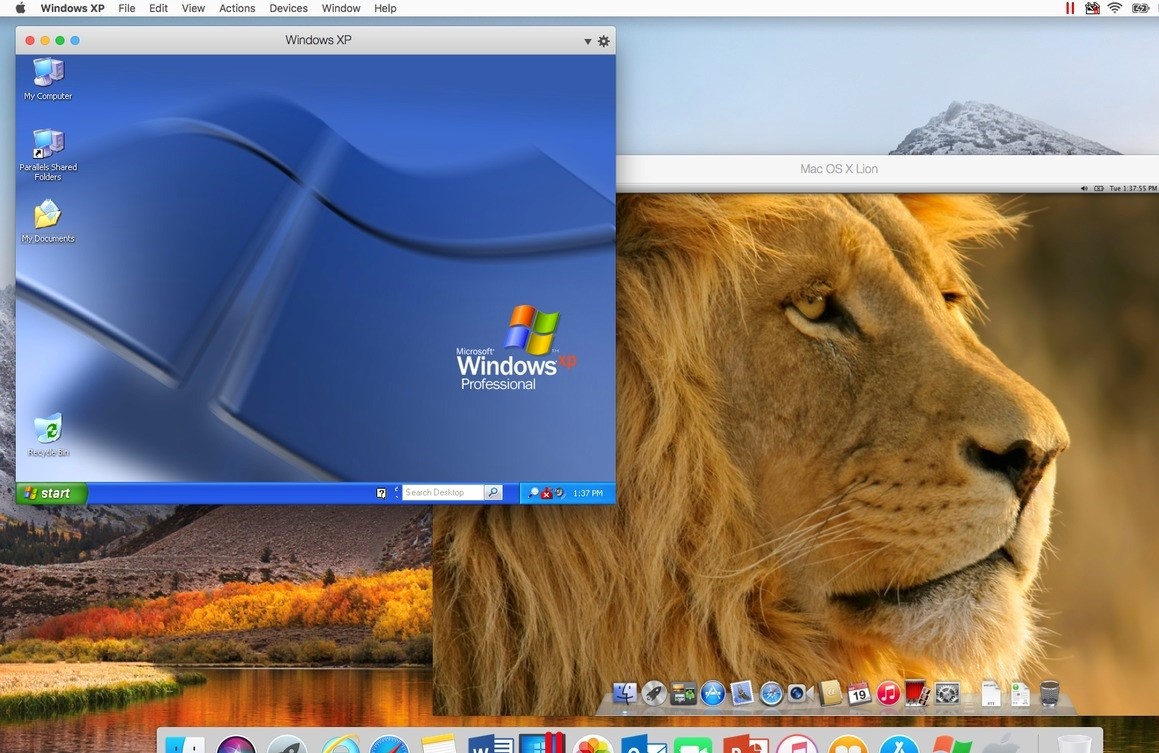1159x753 pixels.
Task: Expand the dropdown arrow in Windows XP title bar
Action: point(588,41)
